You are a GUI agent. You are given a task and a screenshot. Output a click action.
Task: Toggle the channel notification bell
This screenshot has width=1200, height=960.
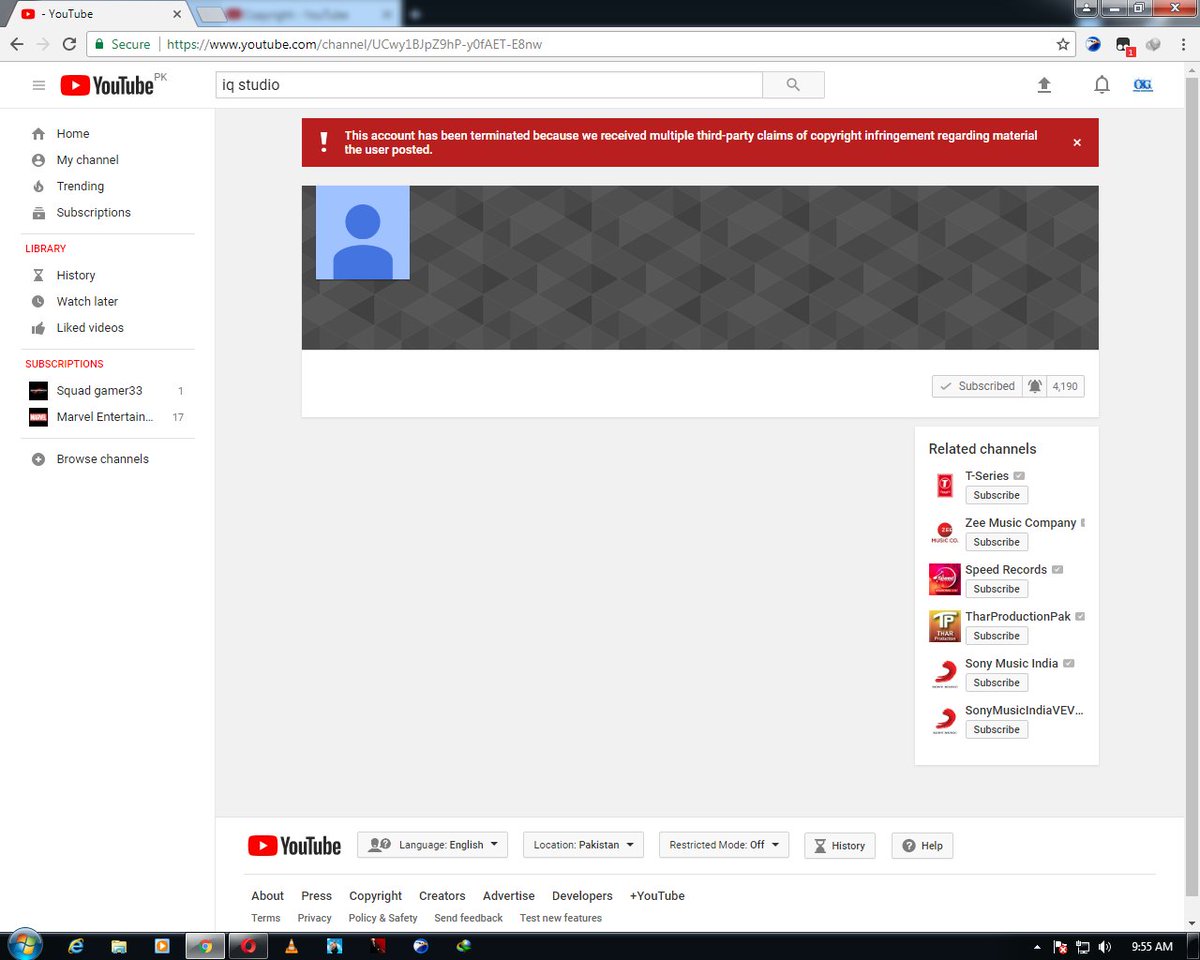(1034, 386)
